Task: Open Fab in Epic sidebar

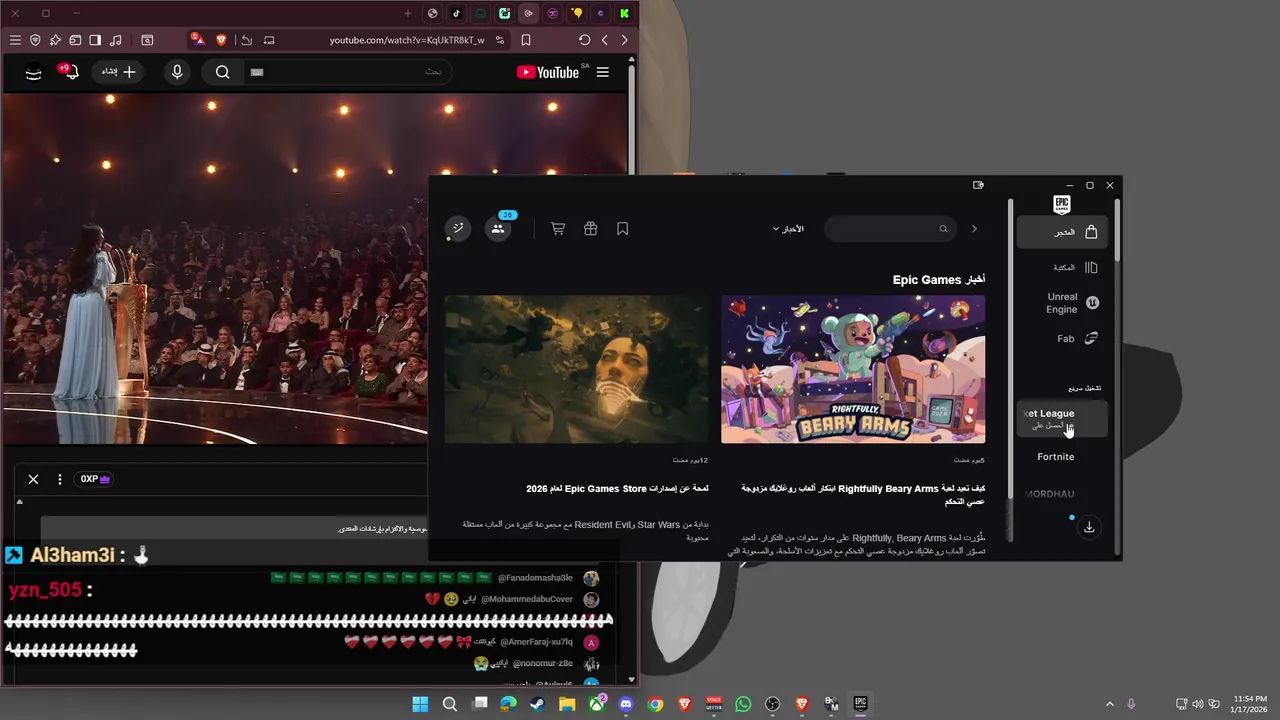Action: coord(1062,339)
